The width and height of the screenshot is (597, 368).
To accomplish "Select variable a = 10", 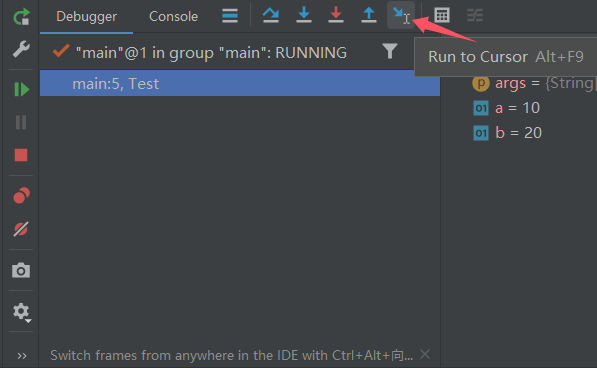I will coord(506,108).
